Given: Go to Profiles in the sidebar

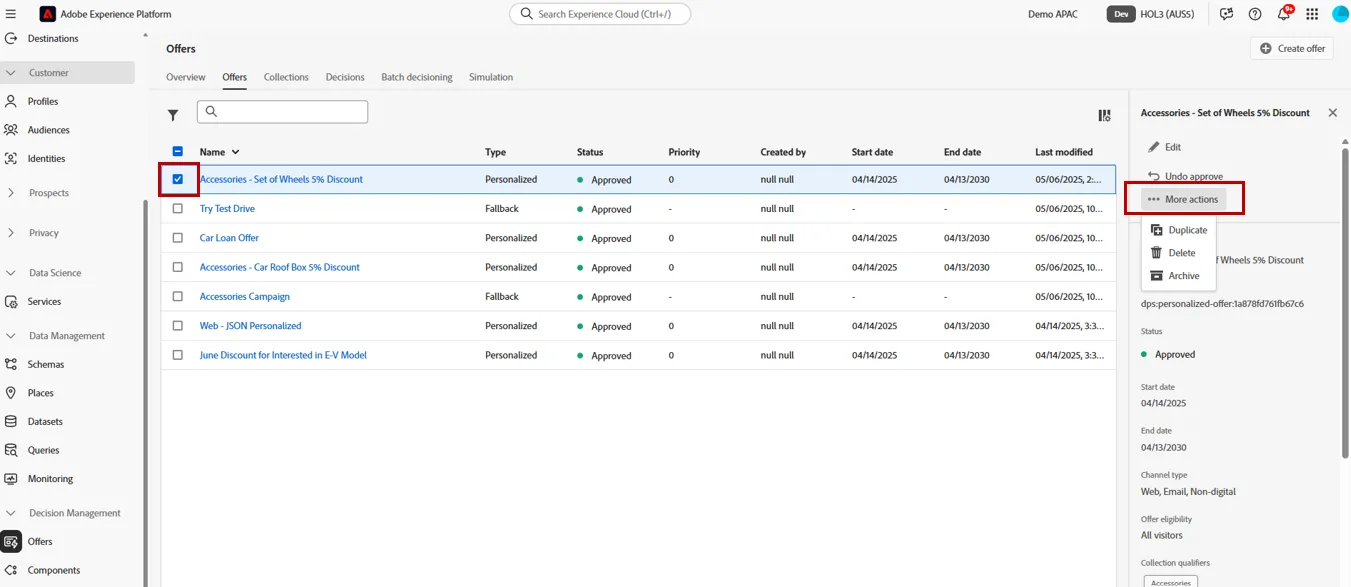Looking at the screenshot, I should coord(43,101).
